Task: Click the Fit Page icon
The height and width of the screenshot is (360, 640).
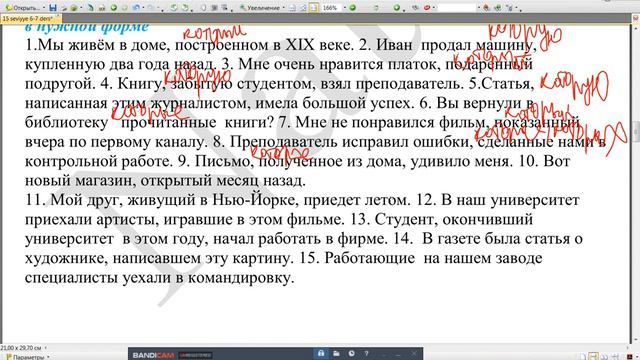Action: 303,8
